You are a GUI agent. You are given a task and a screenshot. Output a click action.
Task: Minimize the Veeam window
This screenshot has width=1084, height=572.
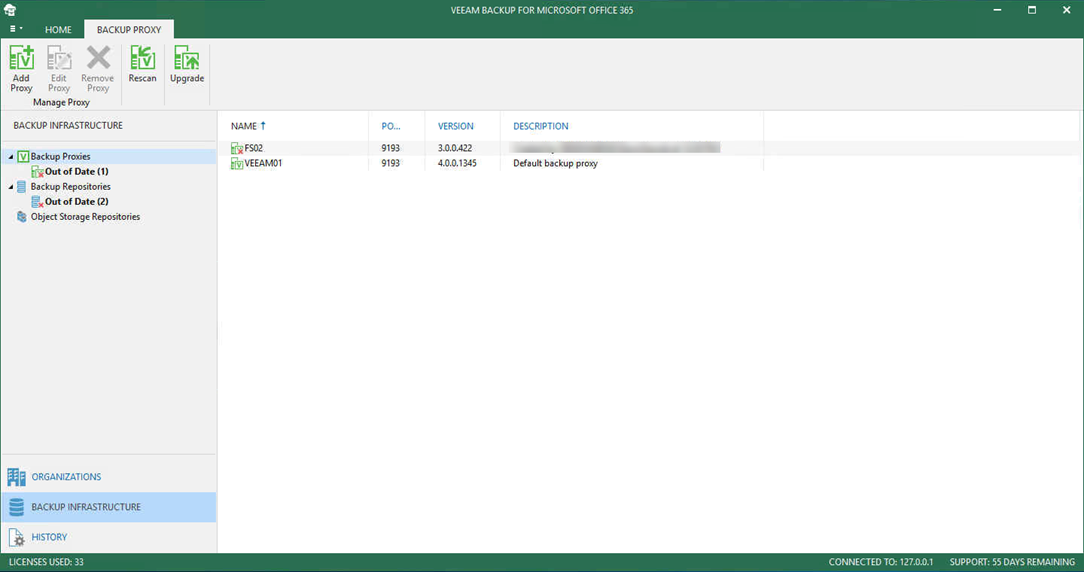click(x=998, y=10)
